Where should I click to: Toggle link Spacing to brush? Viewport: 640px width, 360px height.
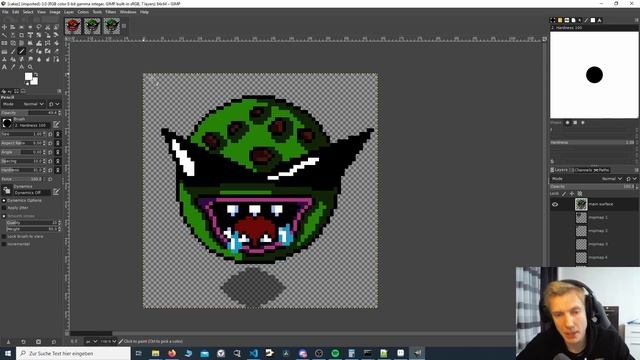pyautogui.click(x=58, y=161)
